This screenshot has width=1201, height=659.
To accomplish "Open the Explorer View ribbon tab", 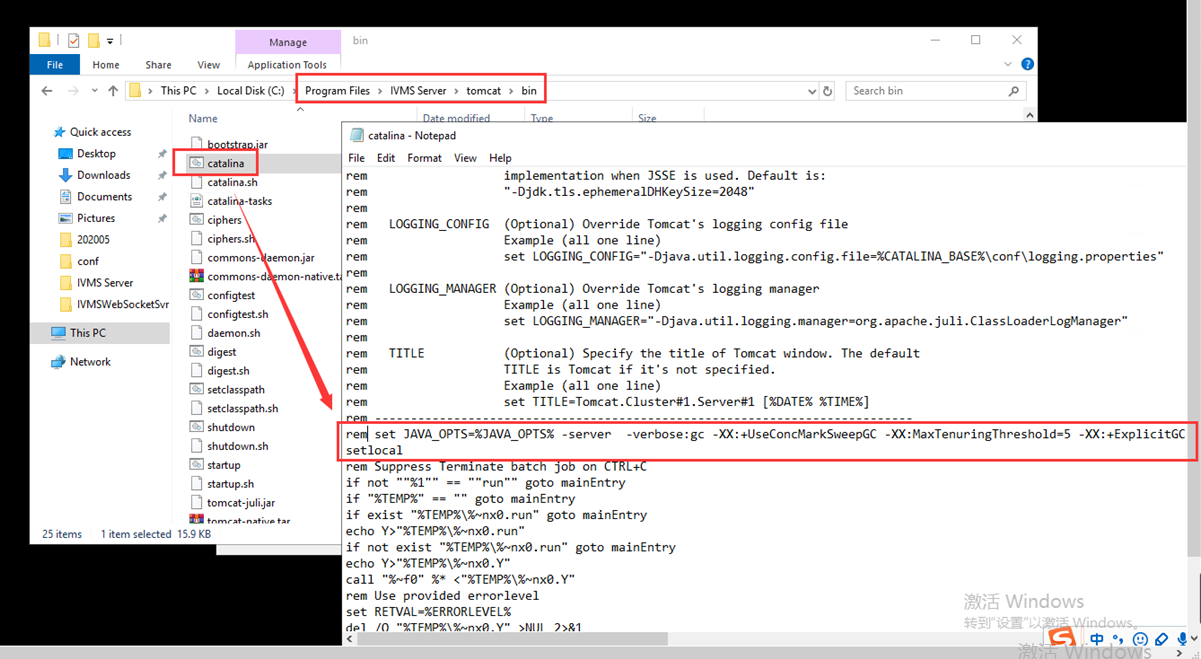I will tap(208, 65).
